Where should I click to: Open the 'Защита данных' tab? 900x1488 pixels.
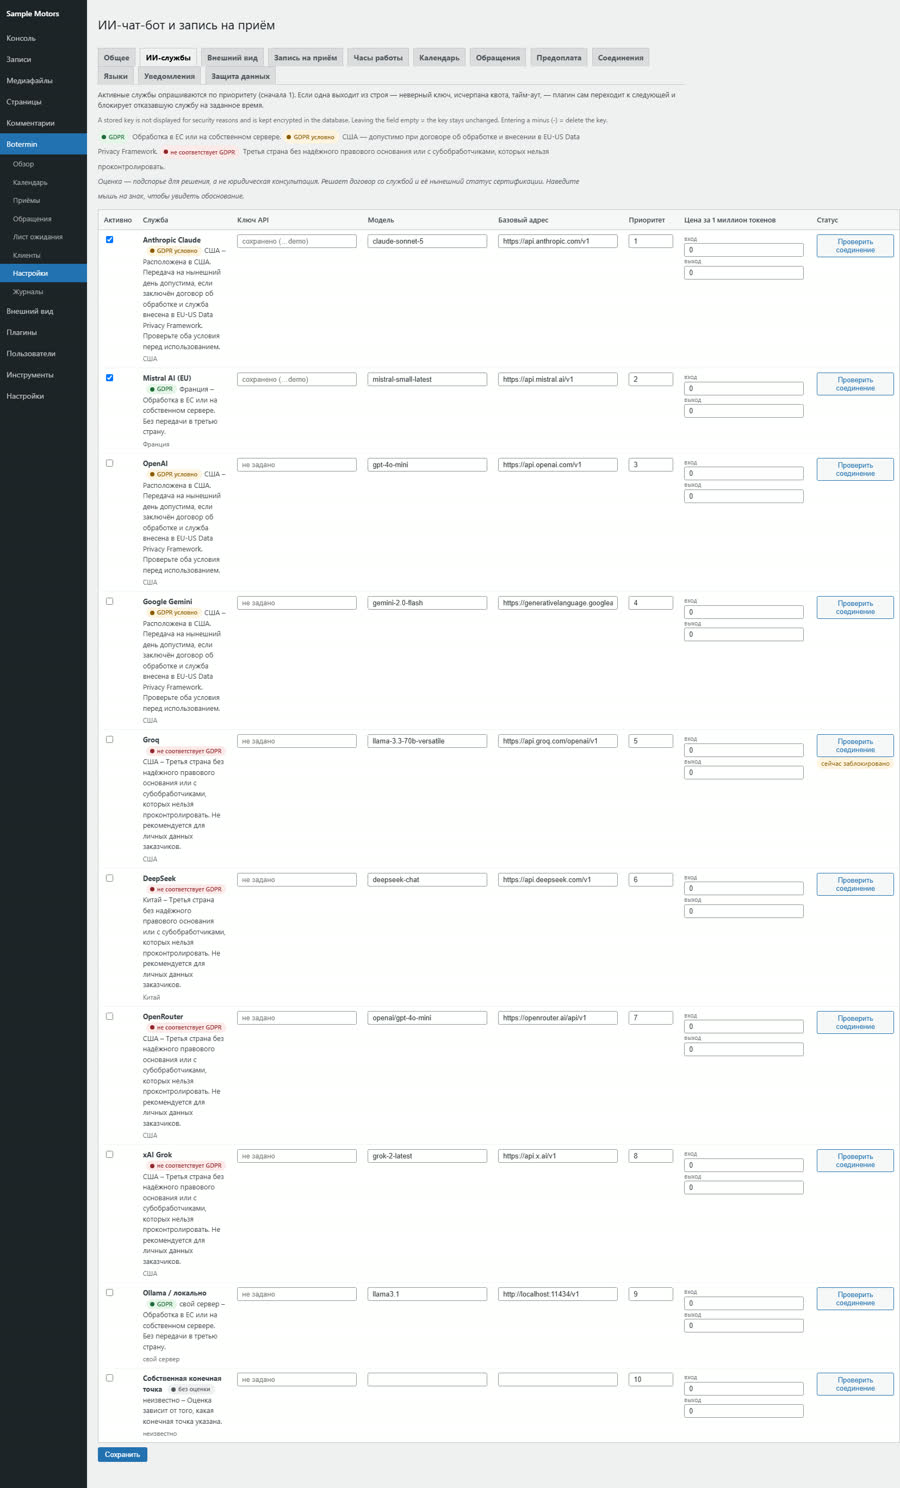tap(240, 76)
